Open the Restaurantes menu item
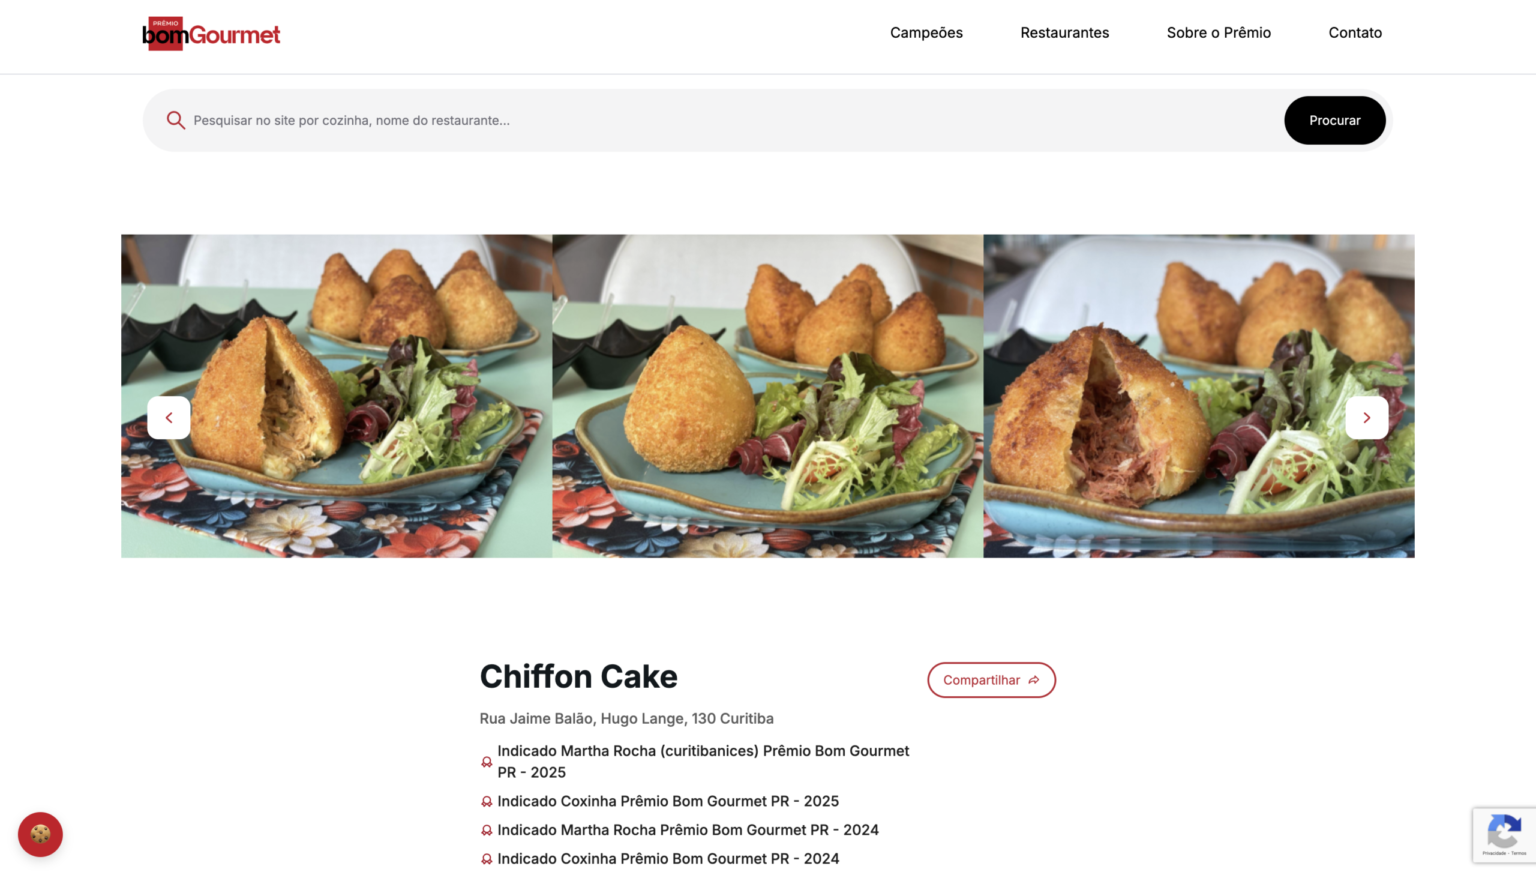Image resolution: width=1536 pixels, height=875 pixels. pyautogui.click(x=1064, y=33)
